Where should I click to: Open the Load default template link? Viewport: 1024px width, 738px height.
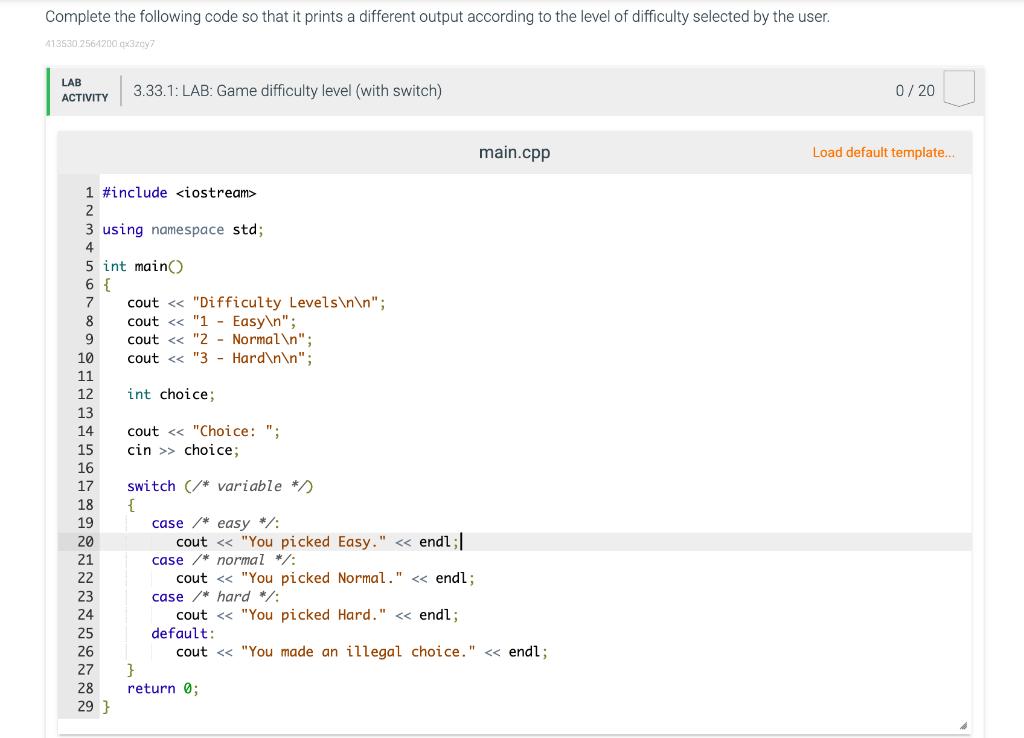click(x=883, y=152)
